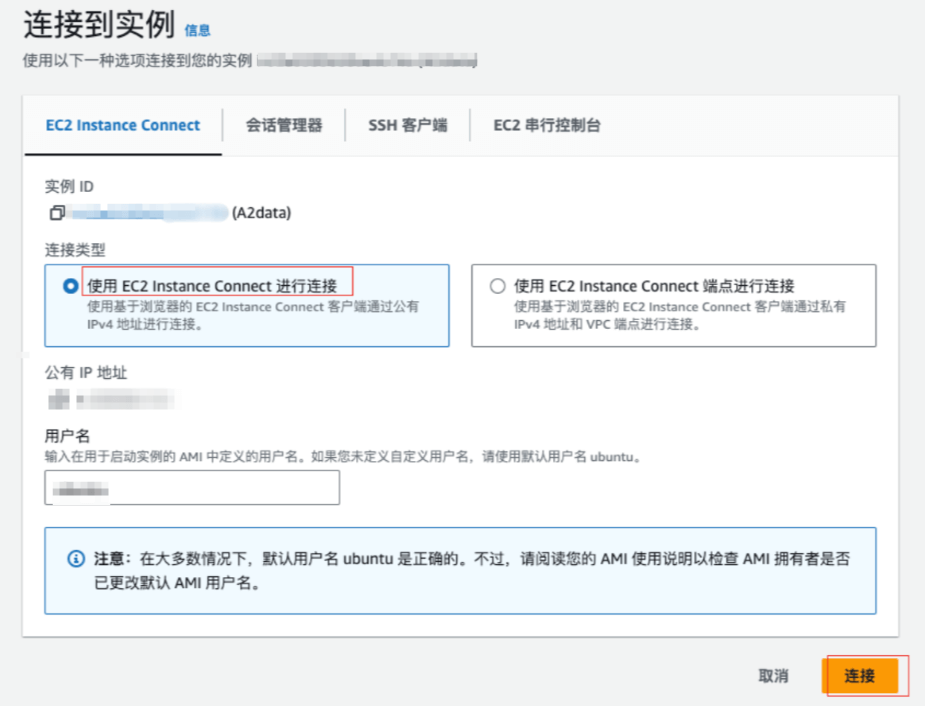Click the 用户名 heading label
Image resolution: width=925 pixels, height=706 pixels.
pyautogui.click(x=67, y=436)
